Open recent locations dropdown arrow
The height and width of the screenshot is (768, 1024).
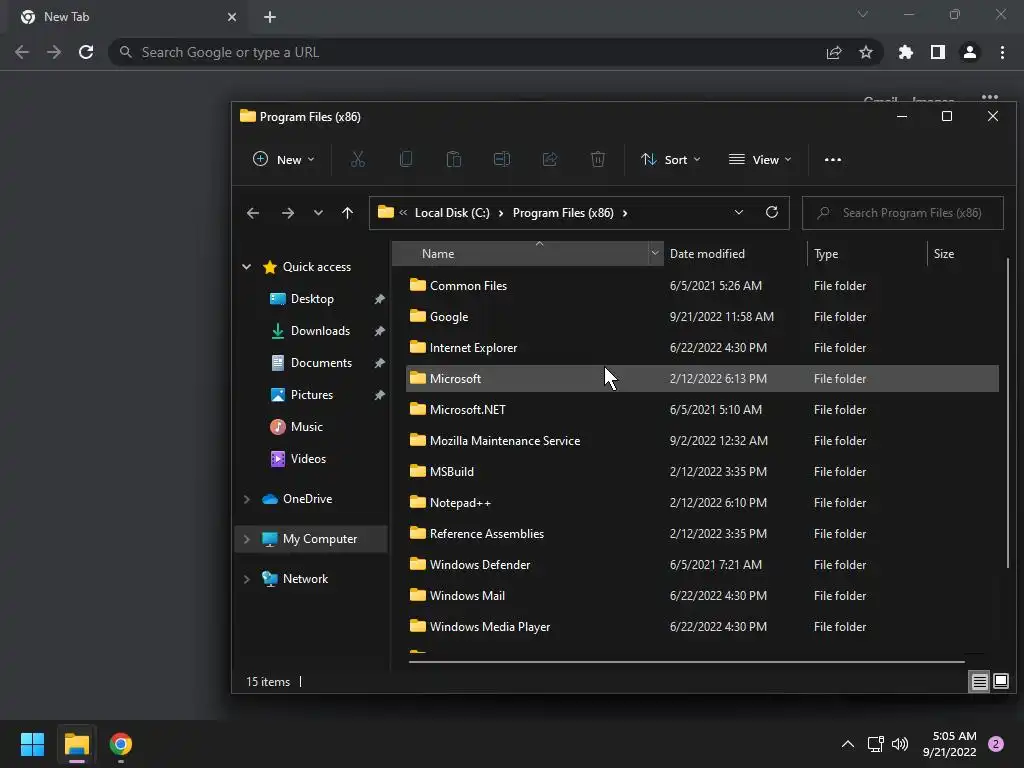318,213
